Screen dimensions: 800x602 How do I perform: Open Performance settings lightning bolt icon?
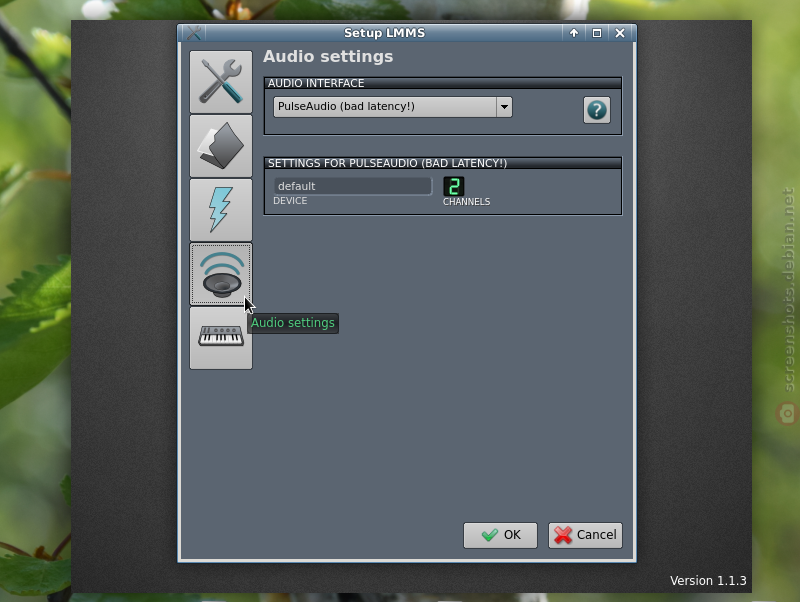click(221, 210)
